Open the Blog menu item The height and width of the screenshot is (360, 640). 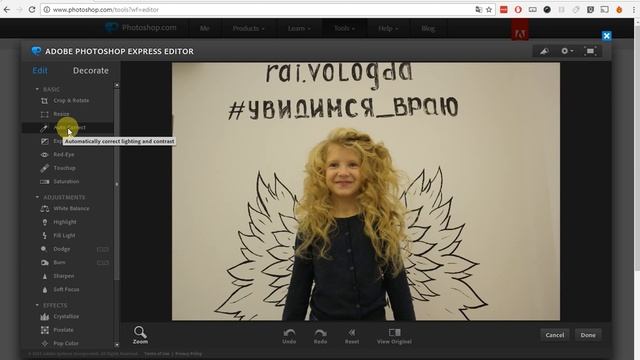pos(428,28)
